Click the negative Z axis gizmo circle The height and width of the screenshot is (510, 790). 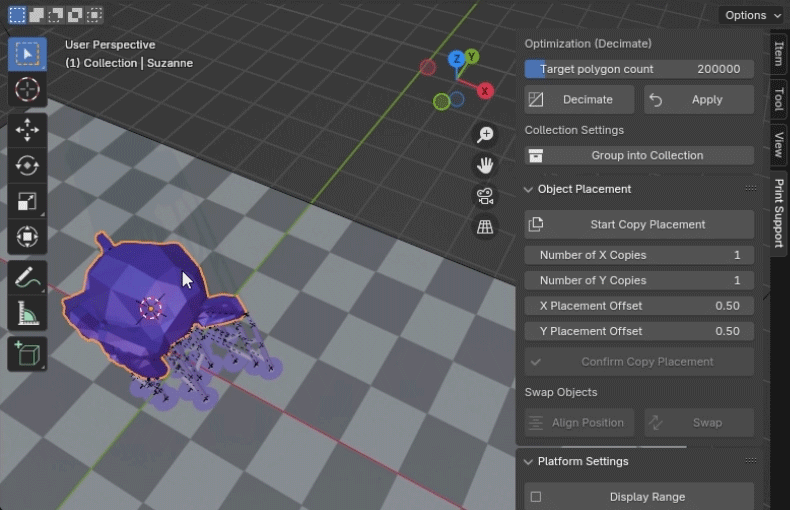coord(457,99)
